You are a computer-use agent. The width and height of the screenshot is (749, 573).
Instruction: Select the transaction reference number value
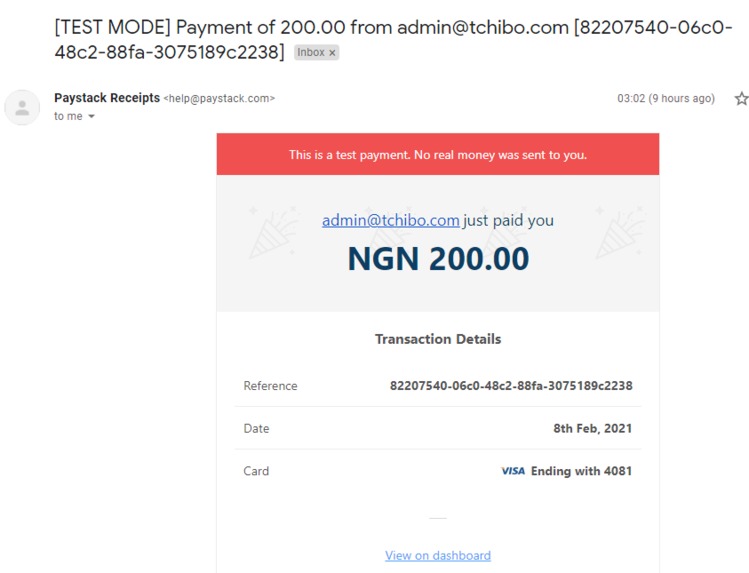[x=511, y=385]
